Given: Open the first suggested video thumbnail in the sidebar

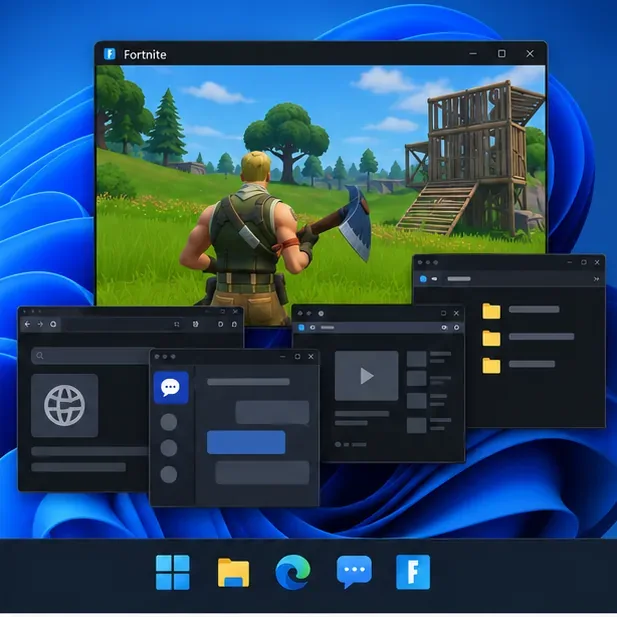Looking at the screenshot, I should click(416, 358).
